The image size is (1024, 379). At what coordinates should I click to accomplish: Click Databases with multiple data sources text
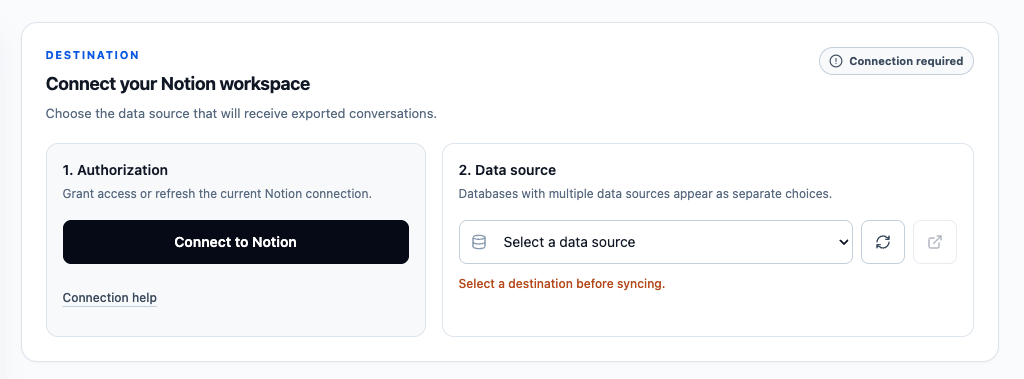(645, 194)
